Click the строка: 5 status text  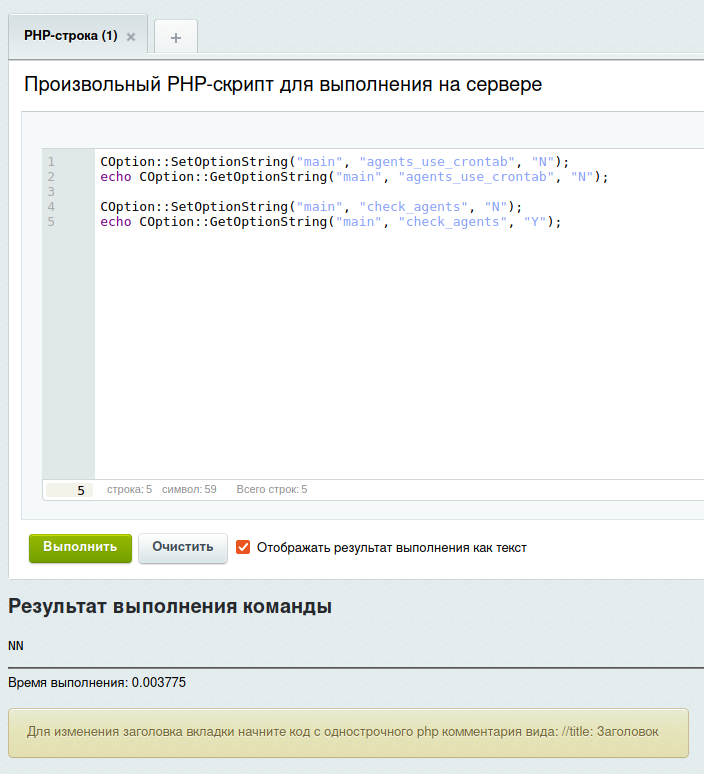coord(129,489)
